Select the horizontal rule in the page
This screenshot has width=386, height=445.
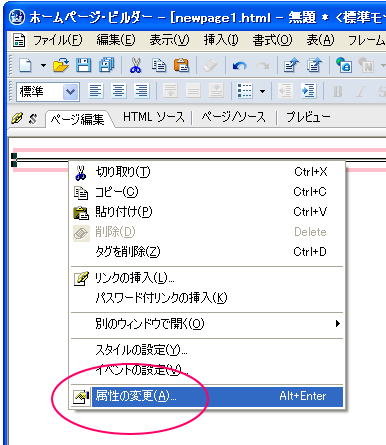(200, 160)
